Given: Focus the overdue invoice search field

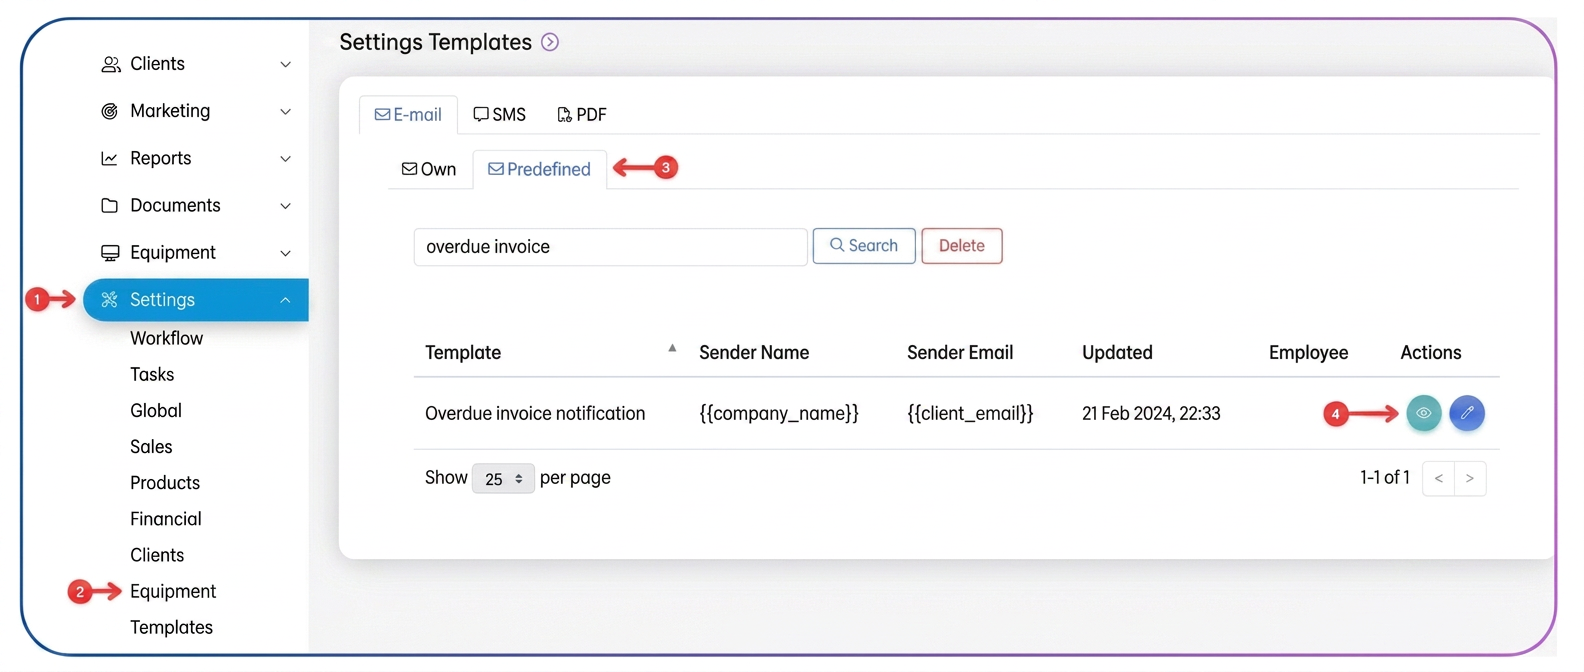Looking at the screenshot, I should (610, 247).
